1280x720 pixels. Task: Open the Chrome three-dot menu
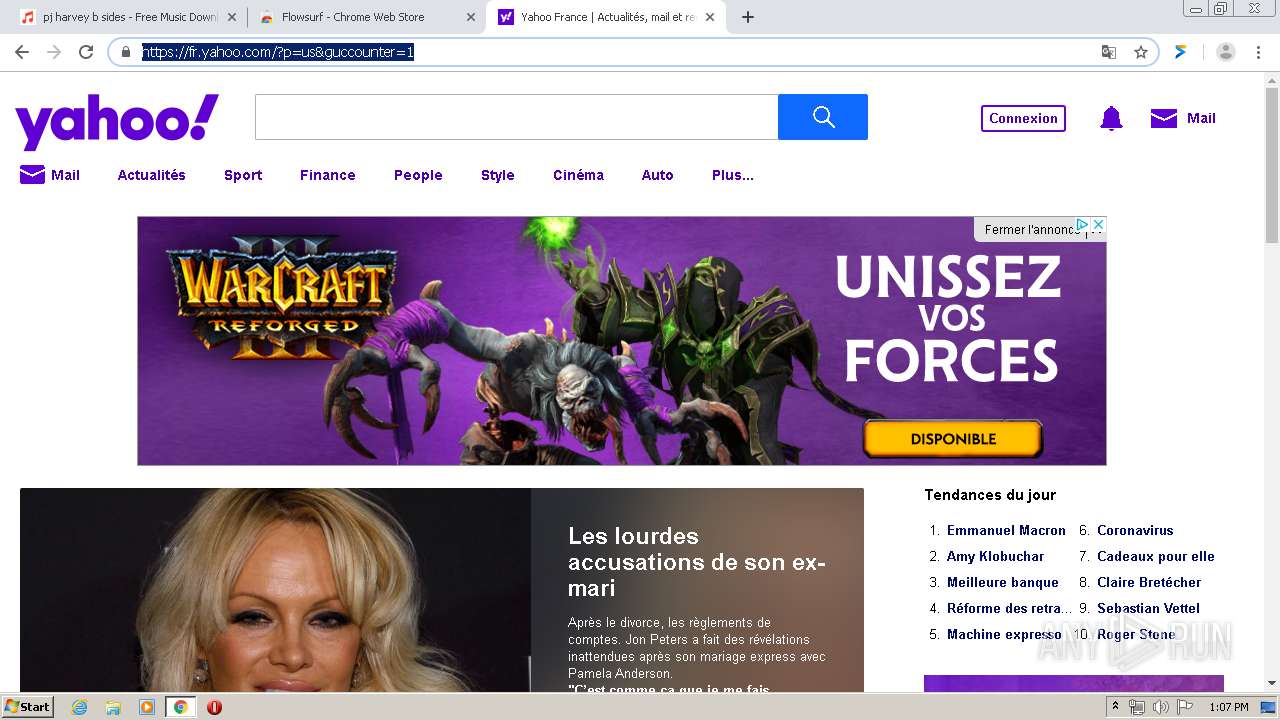coord(1259,52)
